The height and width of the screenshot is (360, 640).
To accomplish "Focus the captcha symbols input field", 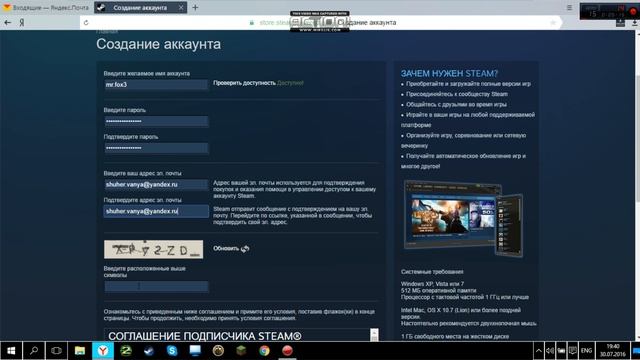I will (x=156, y=287).
